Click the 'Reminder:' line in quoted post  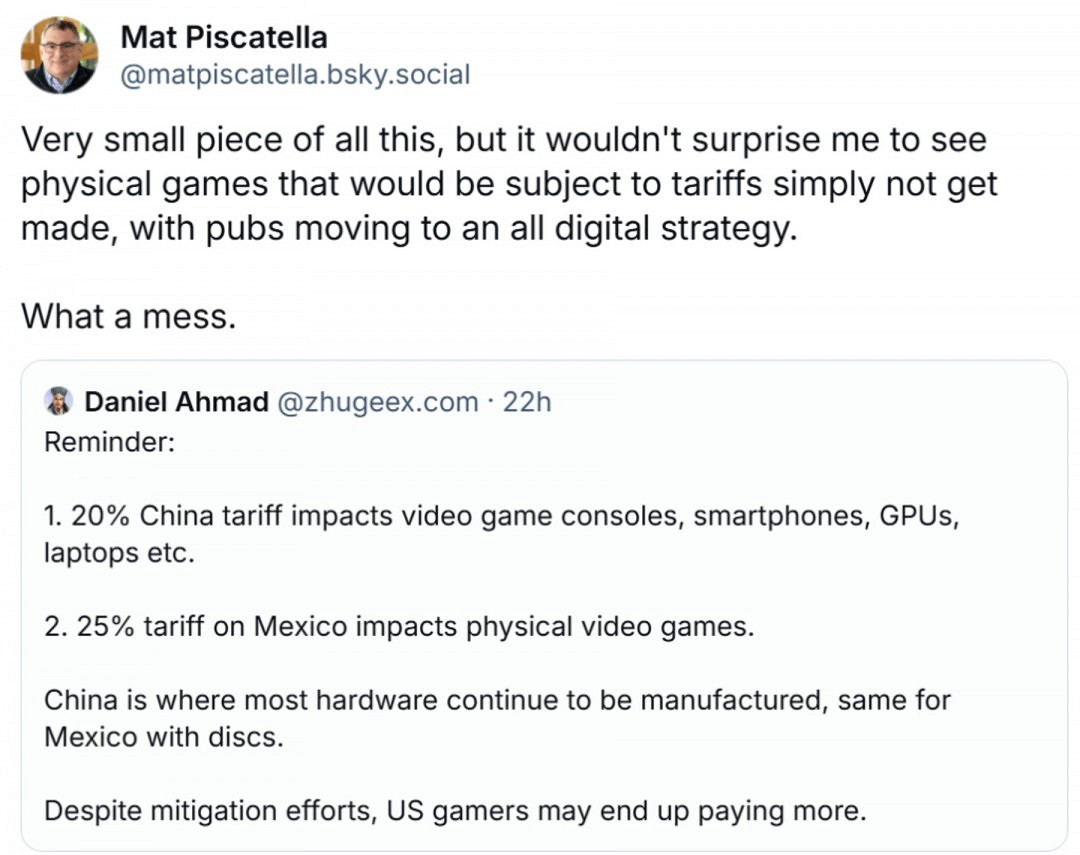(110, 441)
